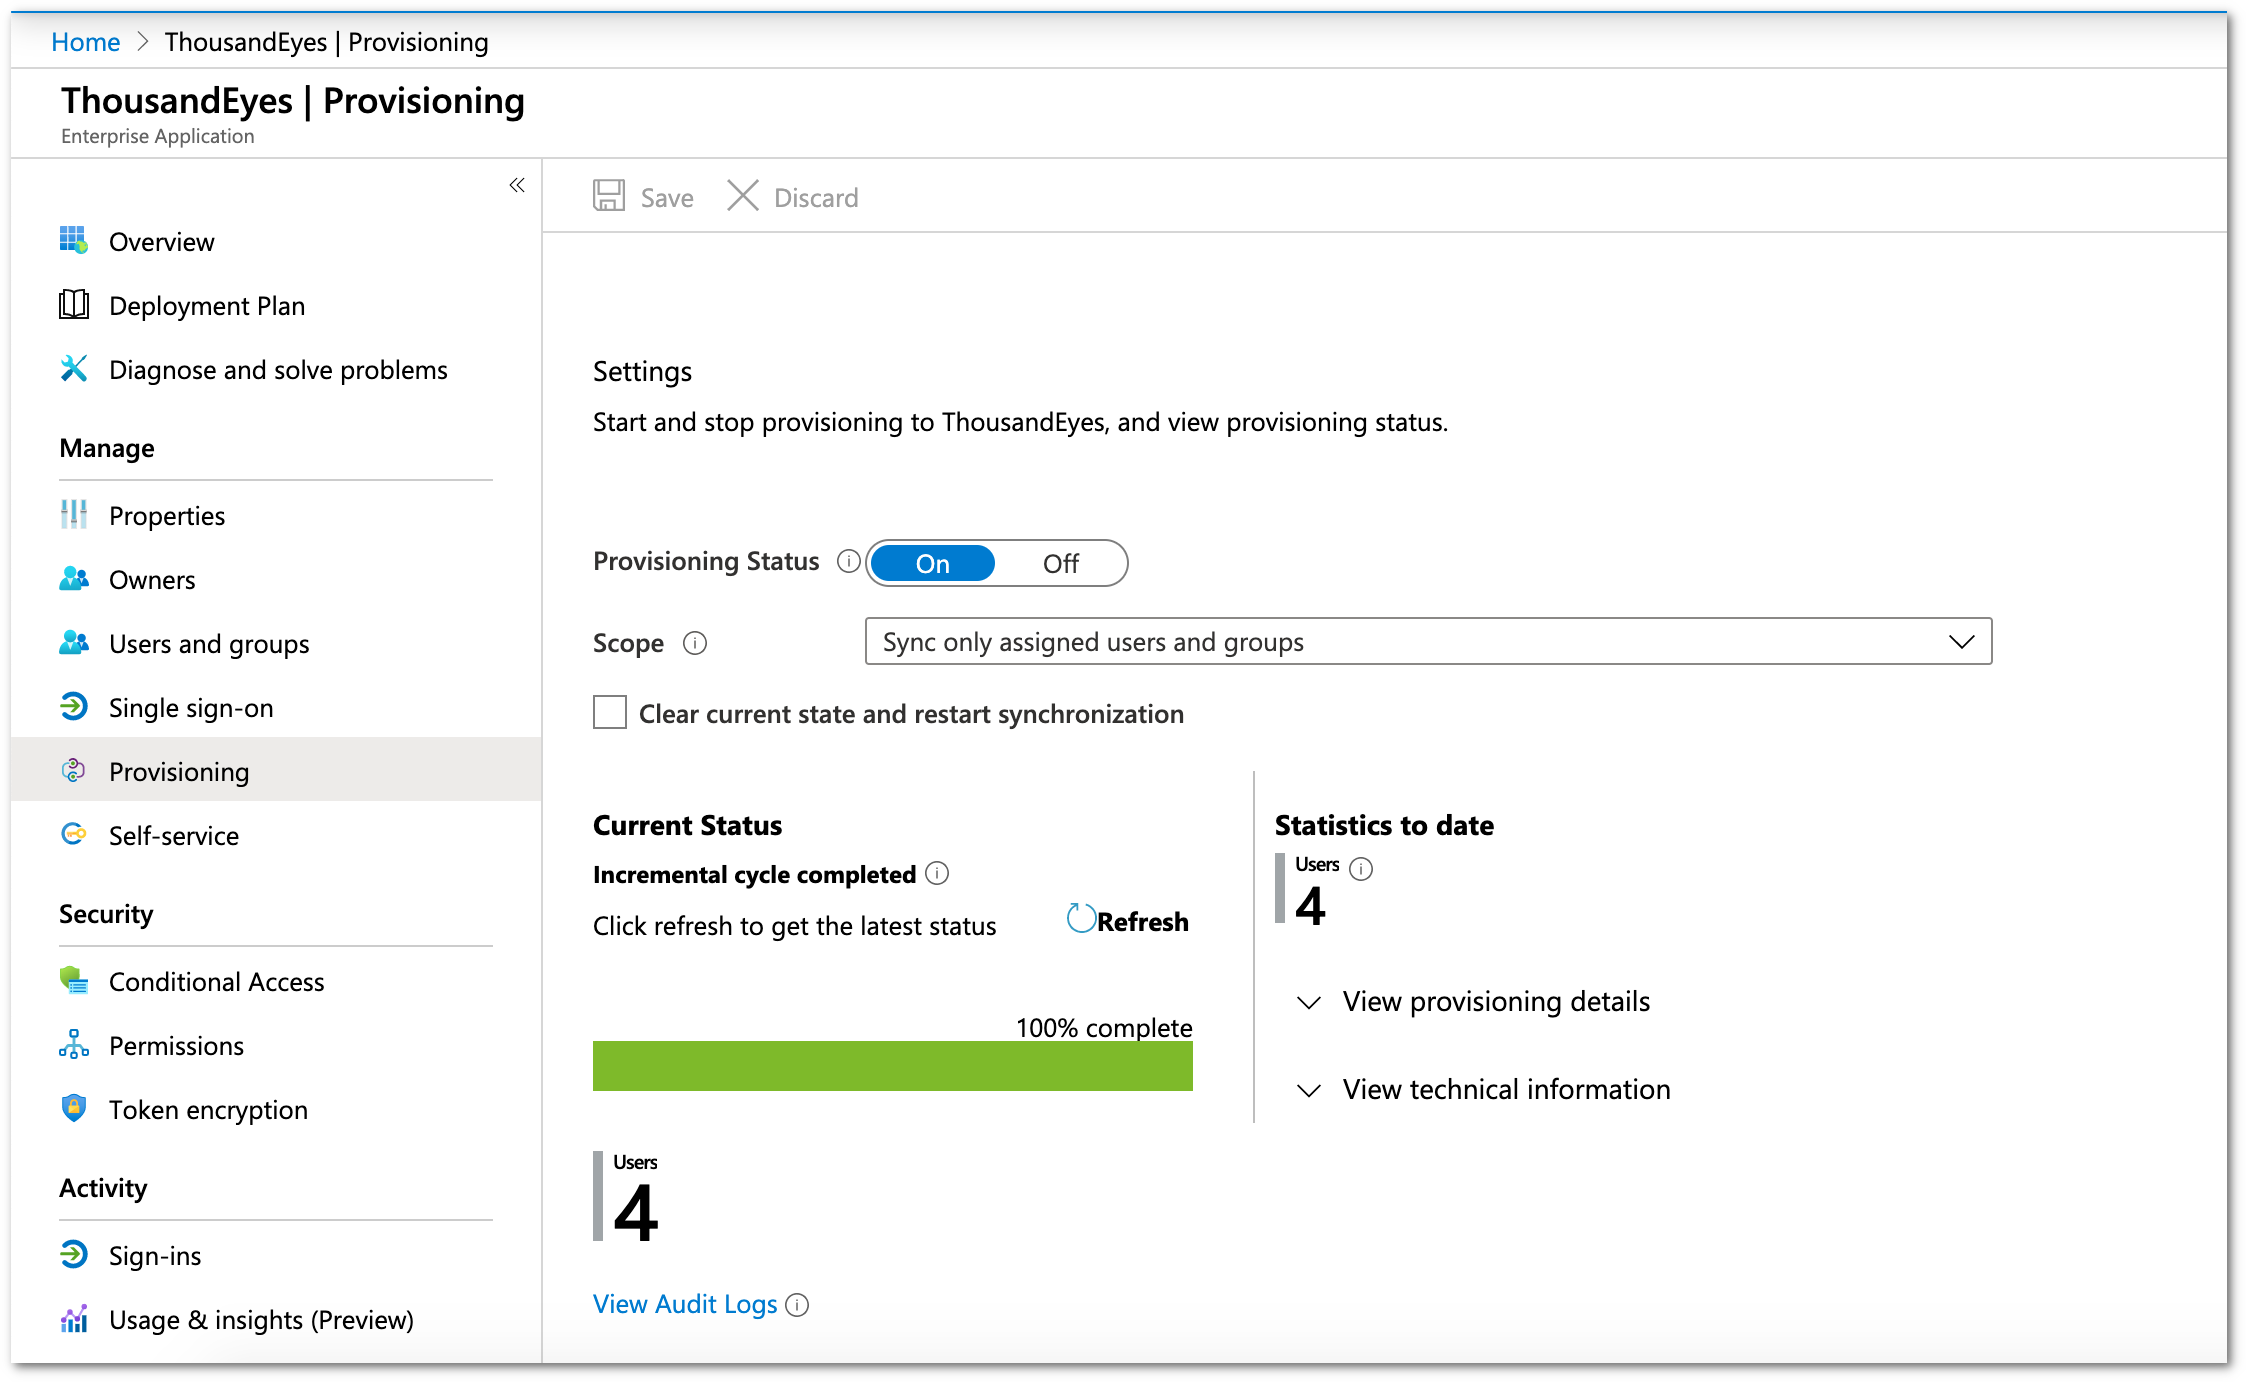Click the Single sign-on arrow icon

pos(74,706)
